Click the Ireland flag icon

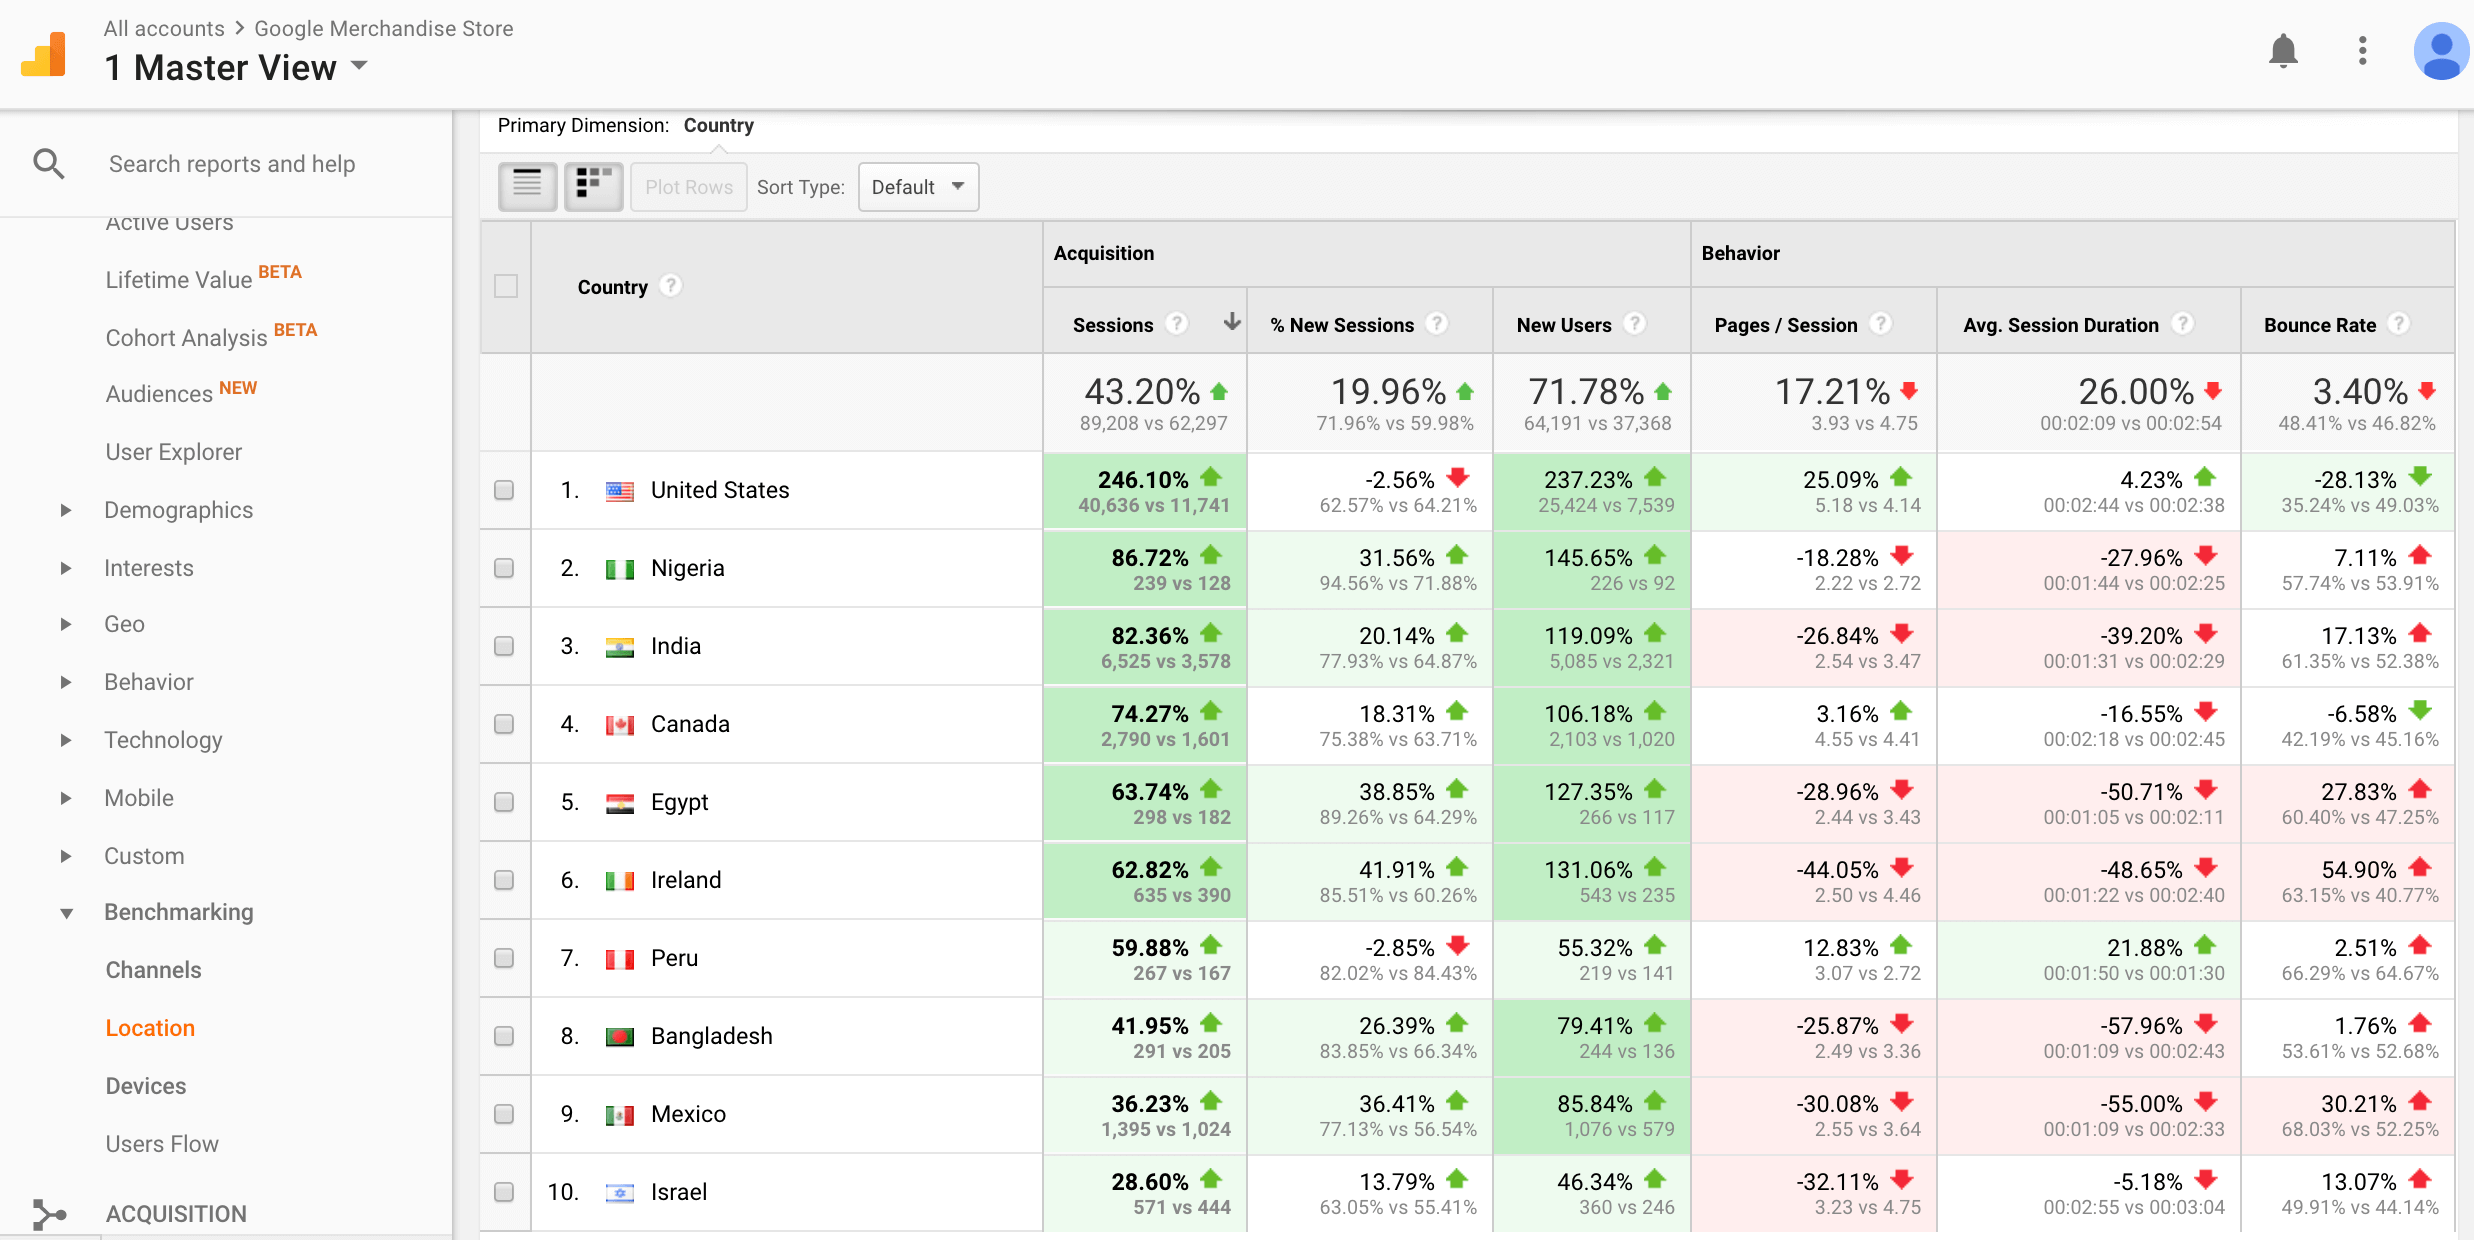point(620,881)
